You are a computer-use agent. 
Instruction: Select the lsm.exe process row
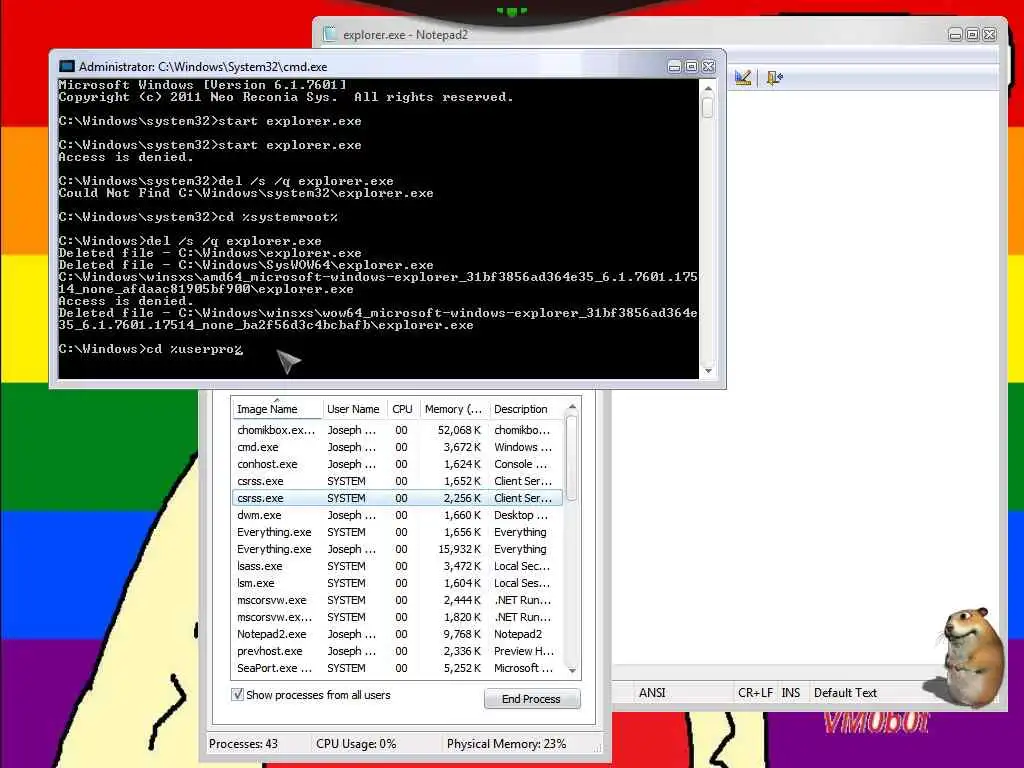tap(397, 583)
